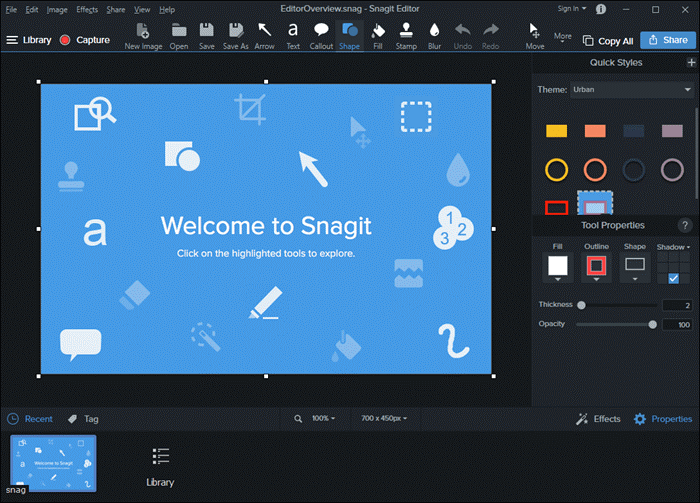Open the Theme dropdown showing Urban
Viewport: 700px width, 503px height.
point(631,90)
